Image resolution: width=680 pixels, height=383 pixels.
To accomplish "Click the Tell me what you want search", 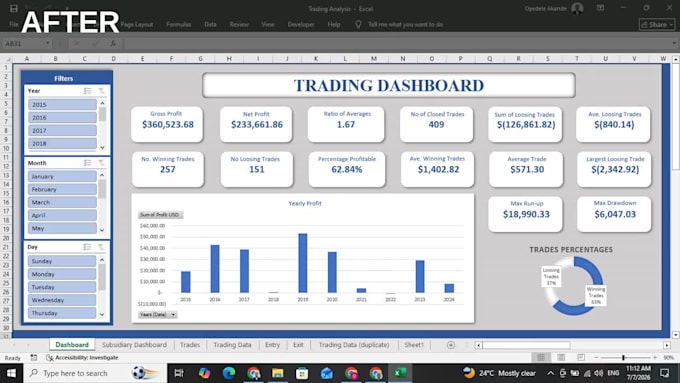I will click(x=405, y=25).
